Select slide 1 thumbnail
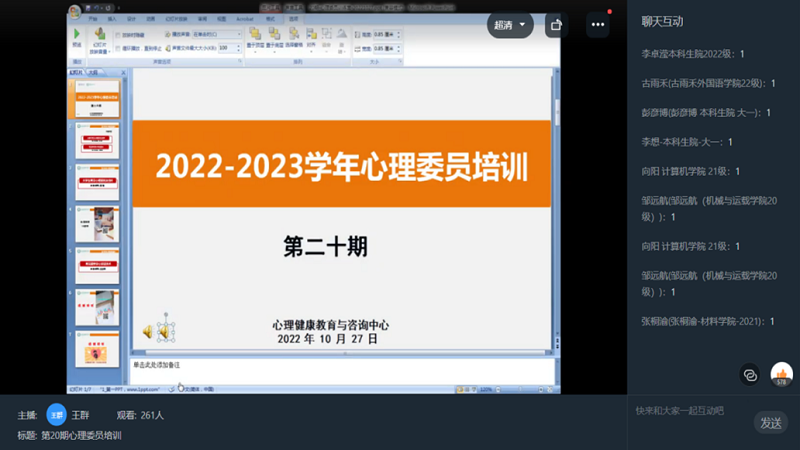 97,98
